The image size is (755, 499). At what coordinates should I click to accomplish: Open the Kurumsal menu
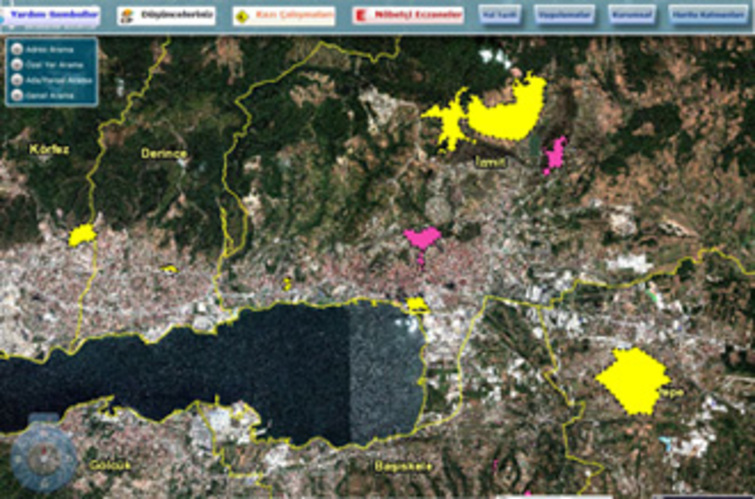[630, 16]
